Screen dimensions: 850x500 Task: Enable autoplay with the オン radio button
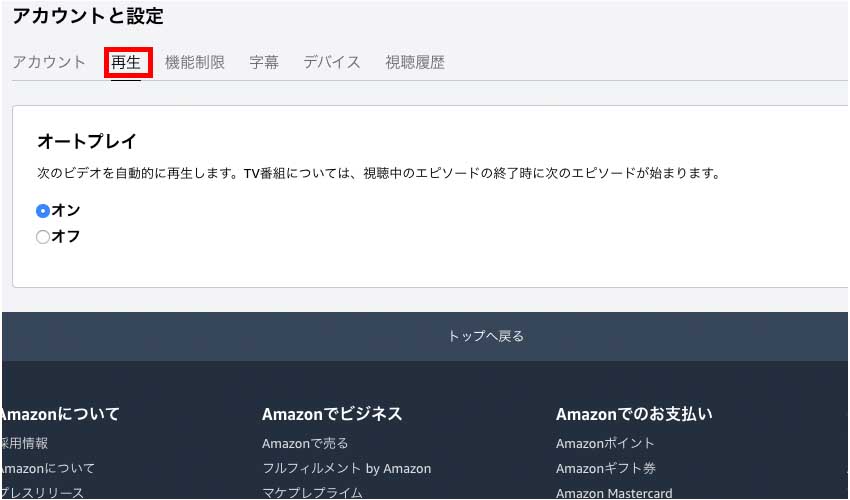pos(43,211)
